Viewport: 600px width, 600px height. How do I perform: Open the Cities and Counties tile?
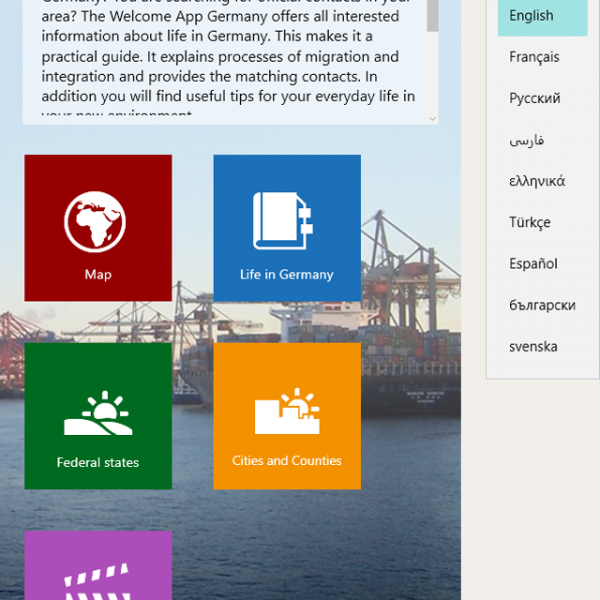click(x=287, y=416)
